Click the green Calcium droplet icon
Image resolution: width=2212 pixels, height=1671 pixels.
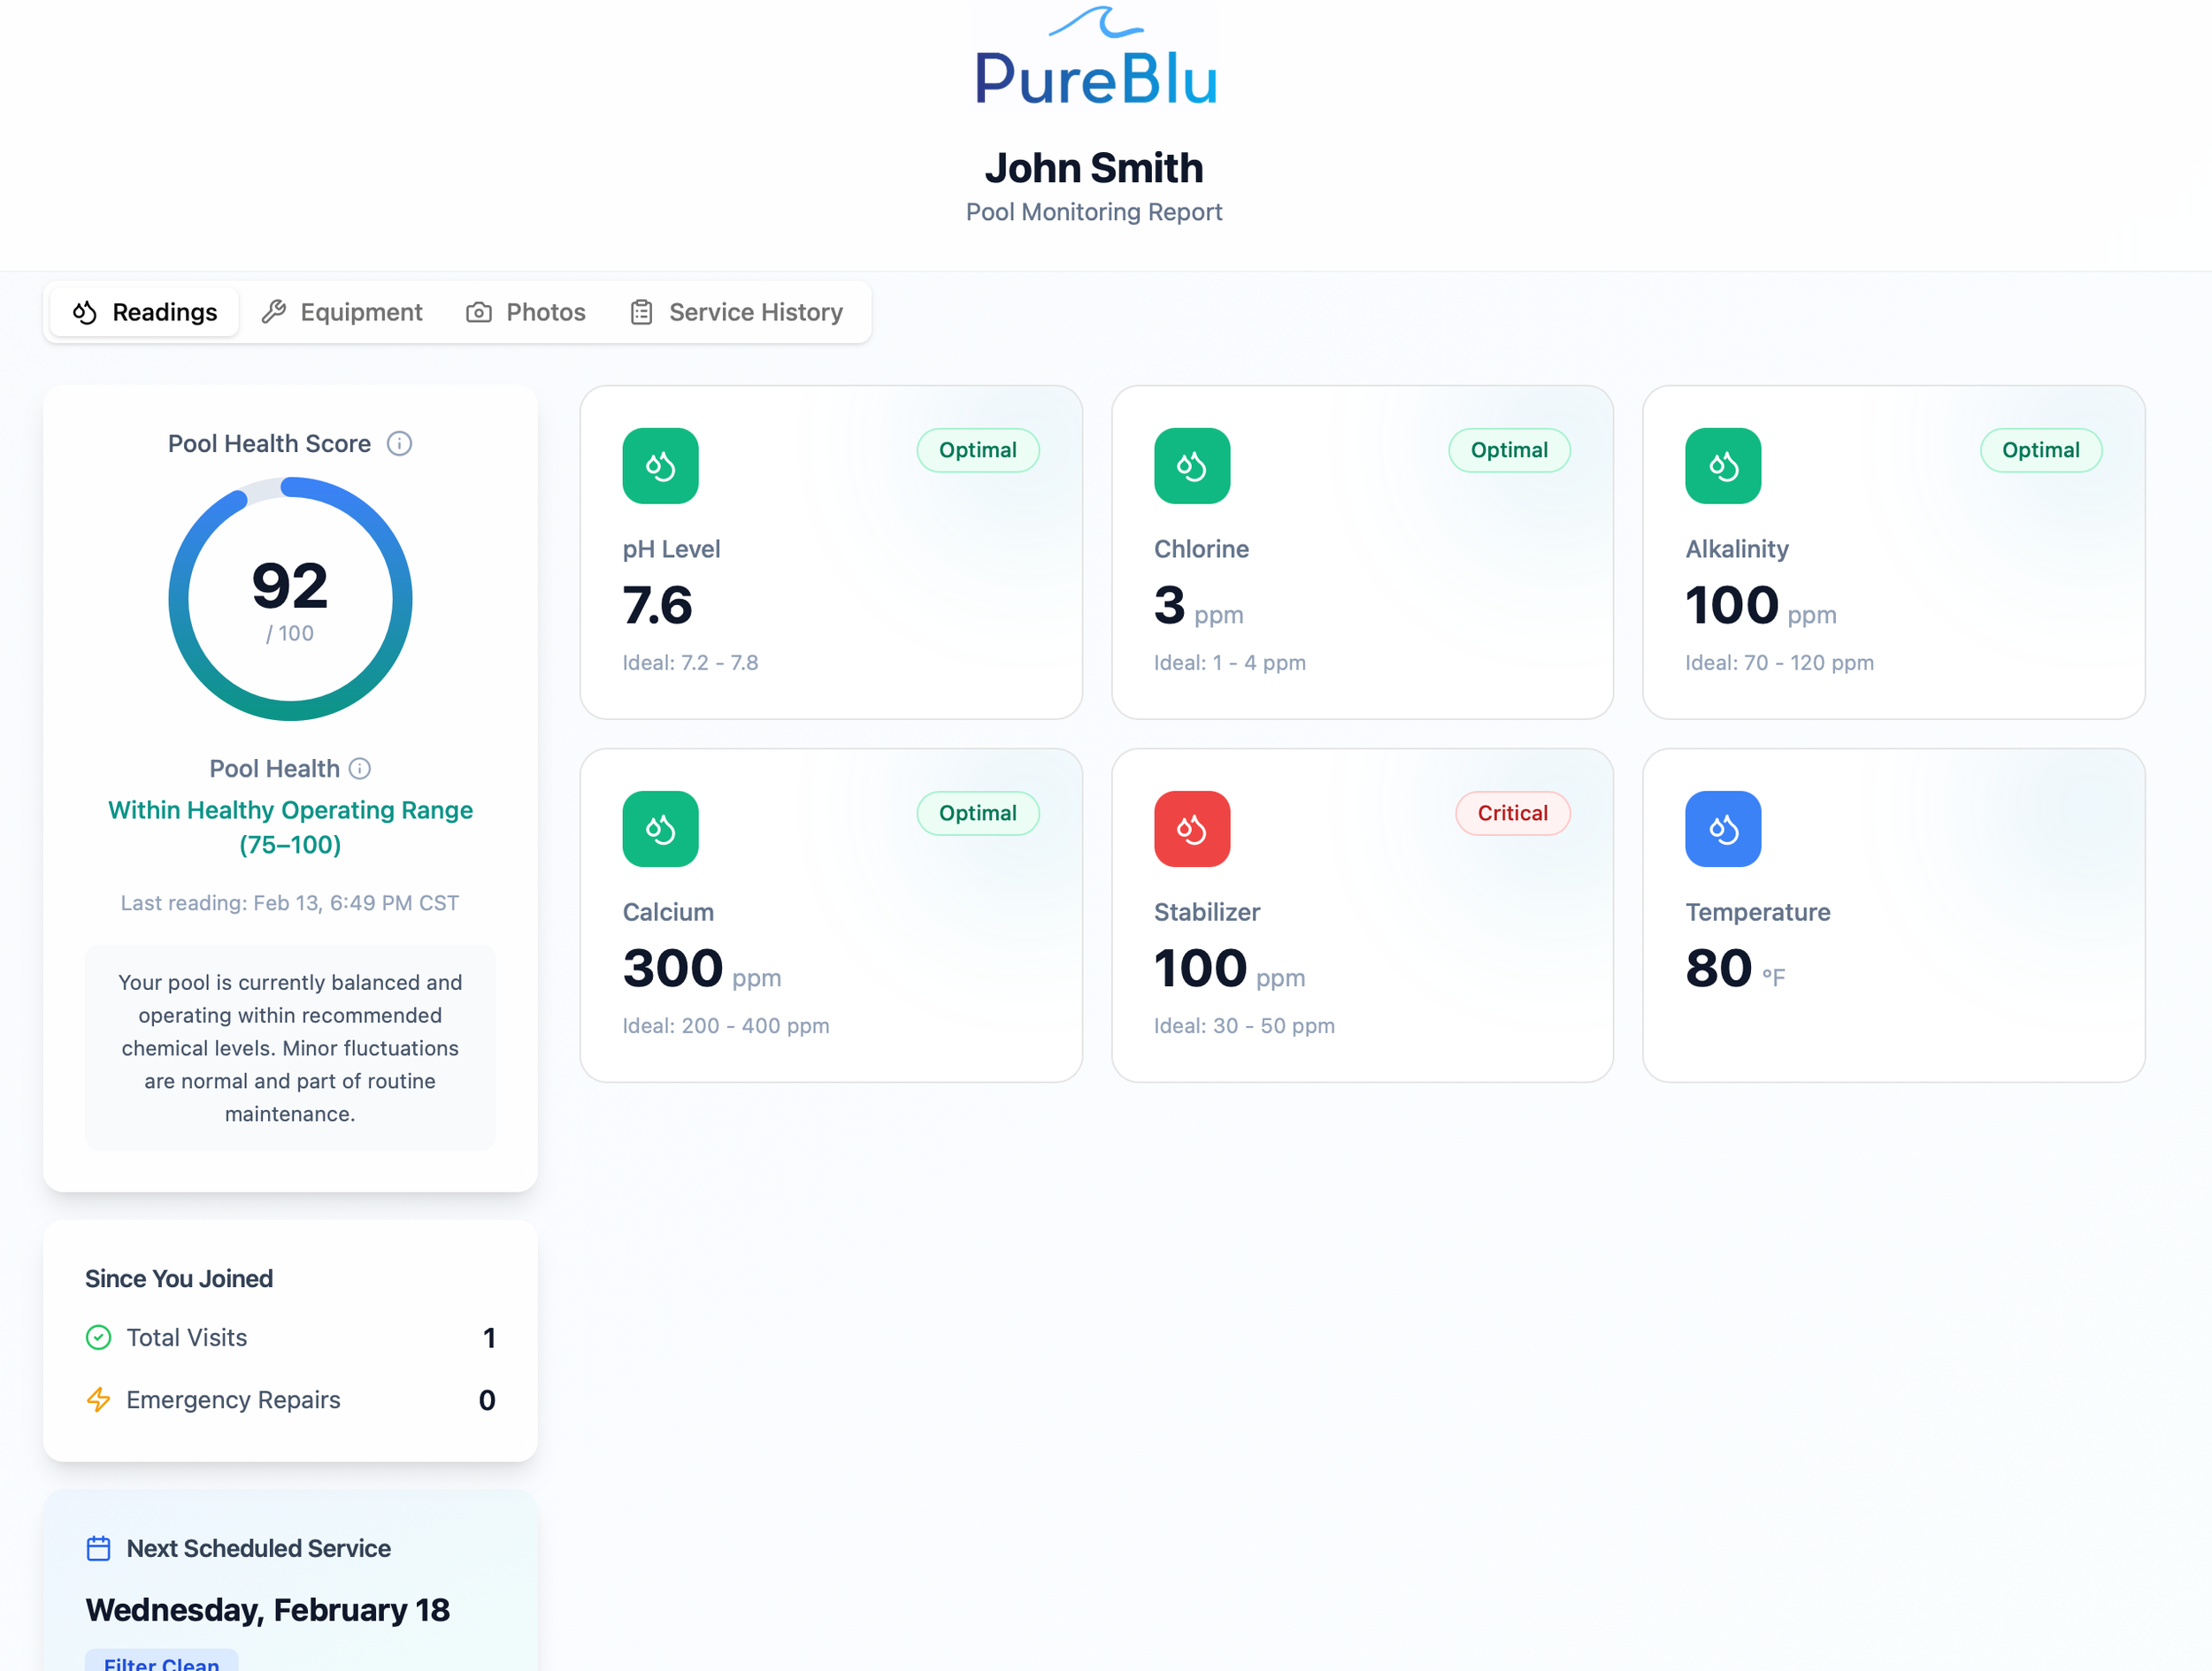coord(660,829)
